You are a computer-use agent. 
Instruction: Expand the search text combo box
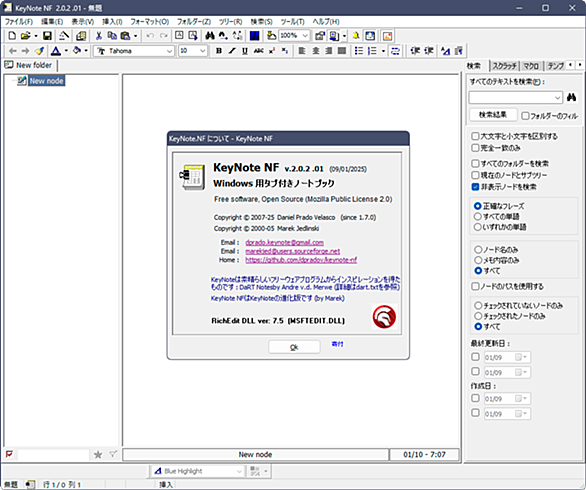pos(558,98)
